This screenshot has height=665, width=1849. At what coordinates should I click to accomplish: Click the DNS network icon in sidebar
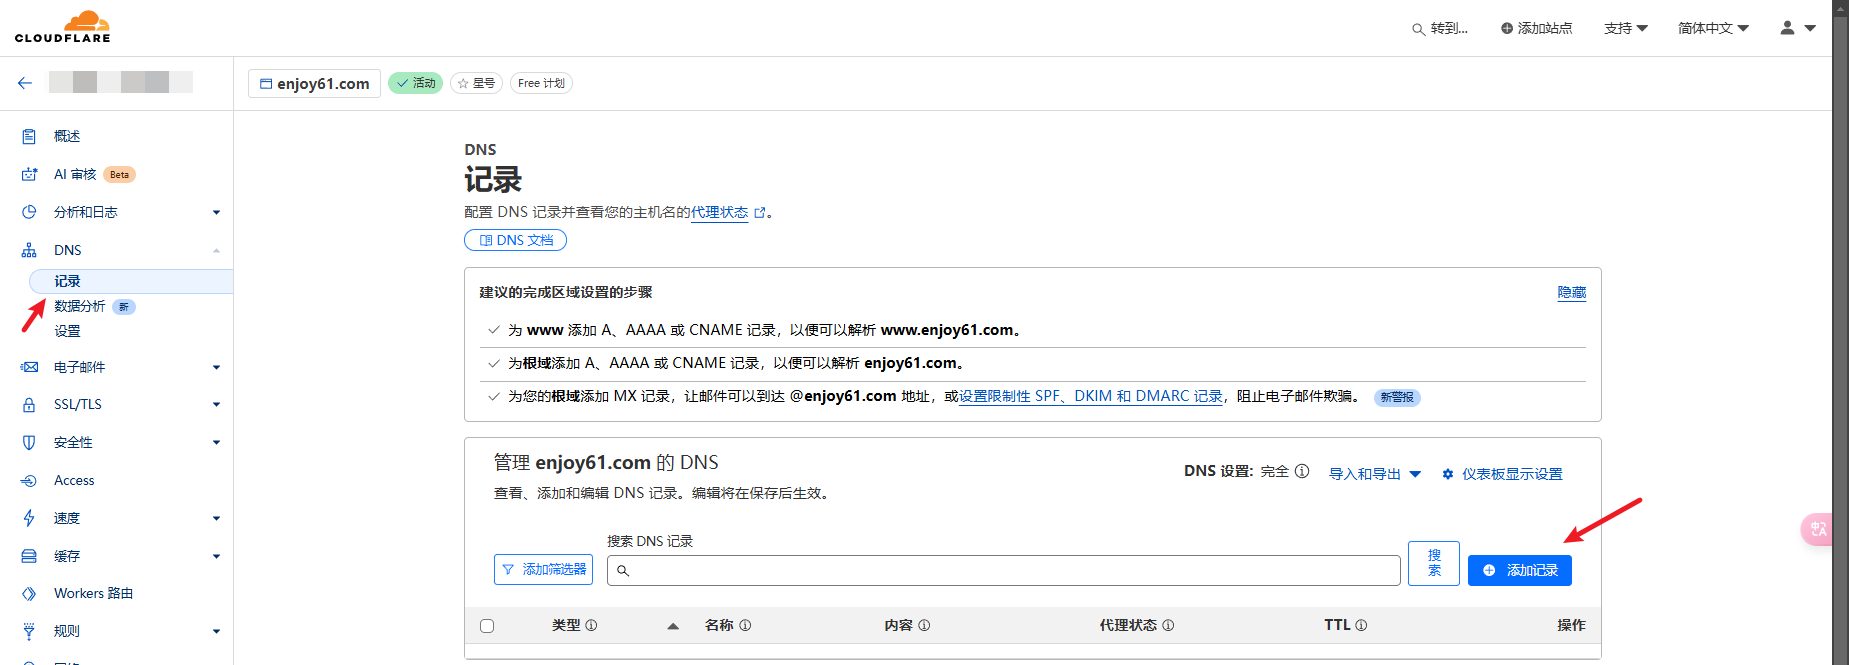pyautogui.click(x=29, y=250)
